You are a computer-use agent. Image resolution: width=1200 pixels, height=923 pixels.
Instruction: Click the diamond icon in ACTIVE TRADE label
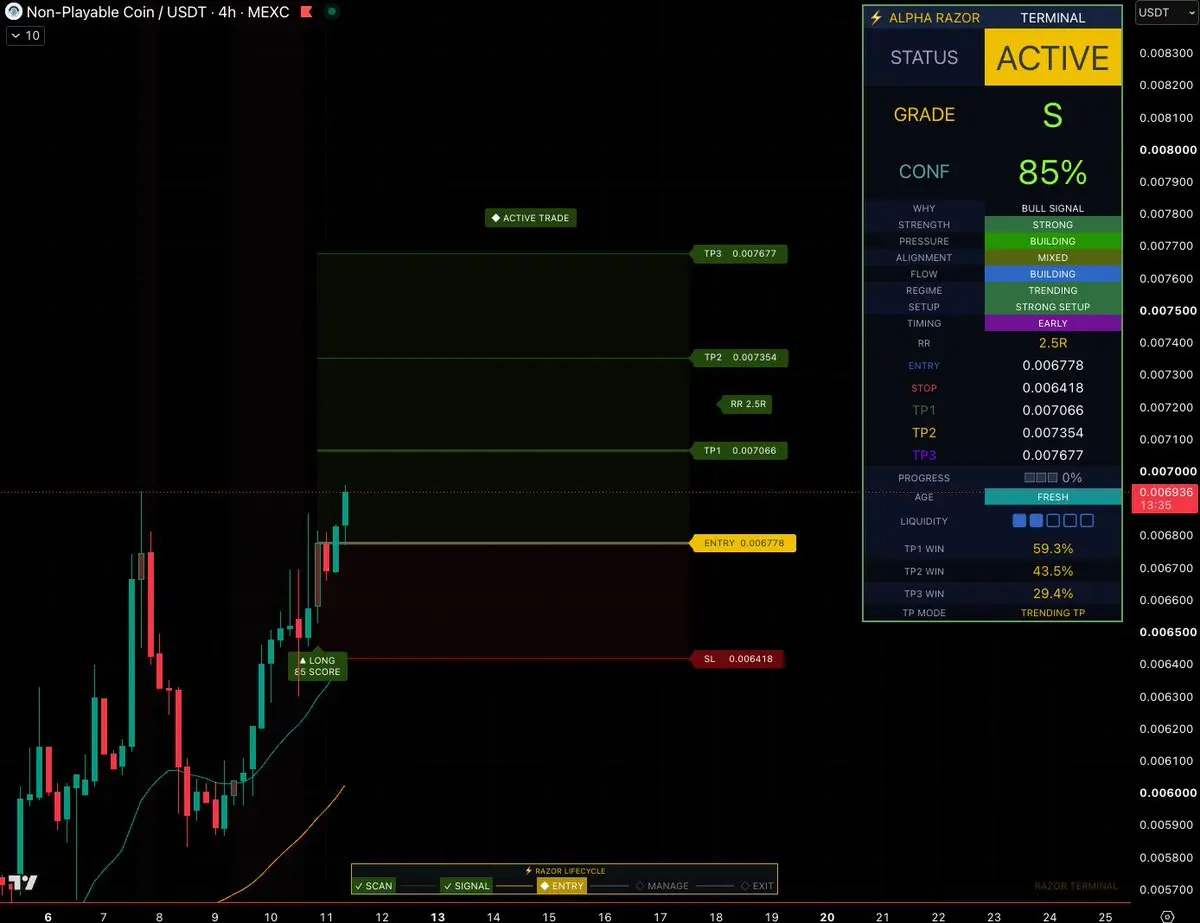click(495, 218)
